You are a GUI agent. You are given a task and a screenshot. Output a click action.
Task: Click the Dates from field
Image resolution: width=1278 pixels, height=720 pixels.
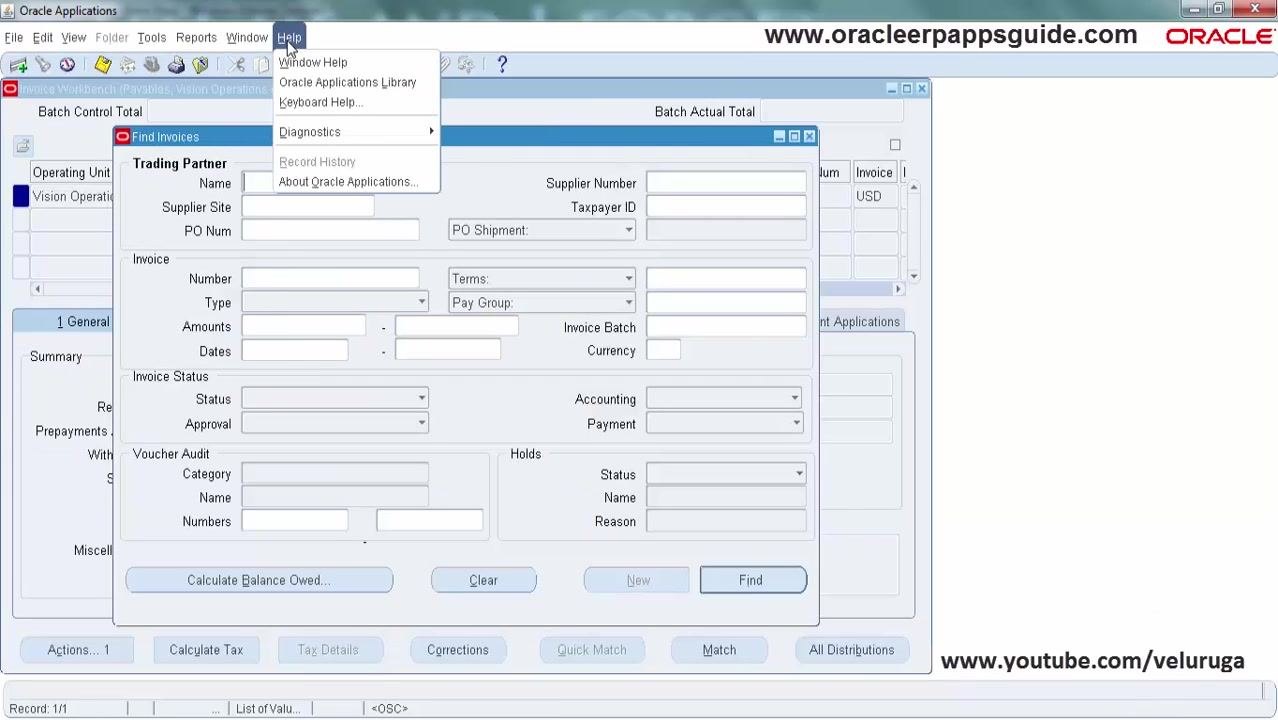click(x=295, y=351)
